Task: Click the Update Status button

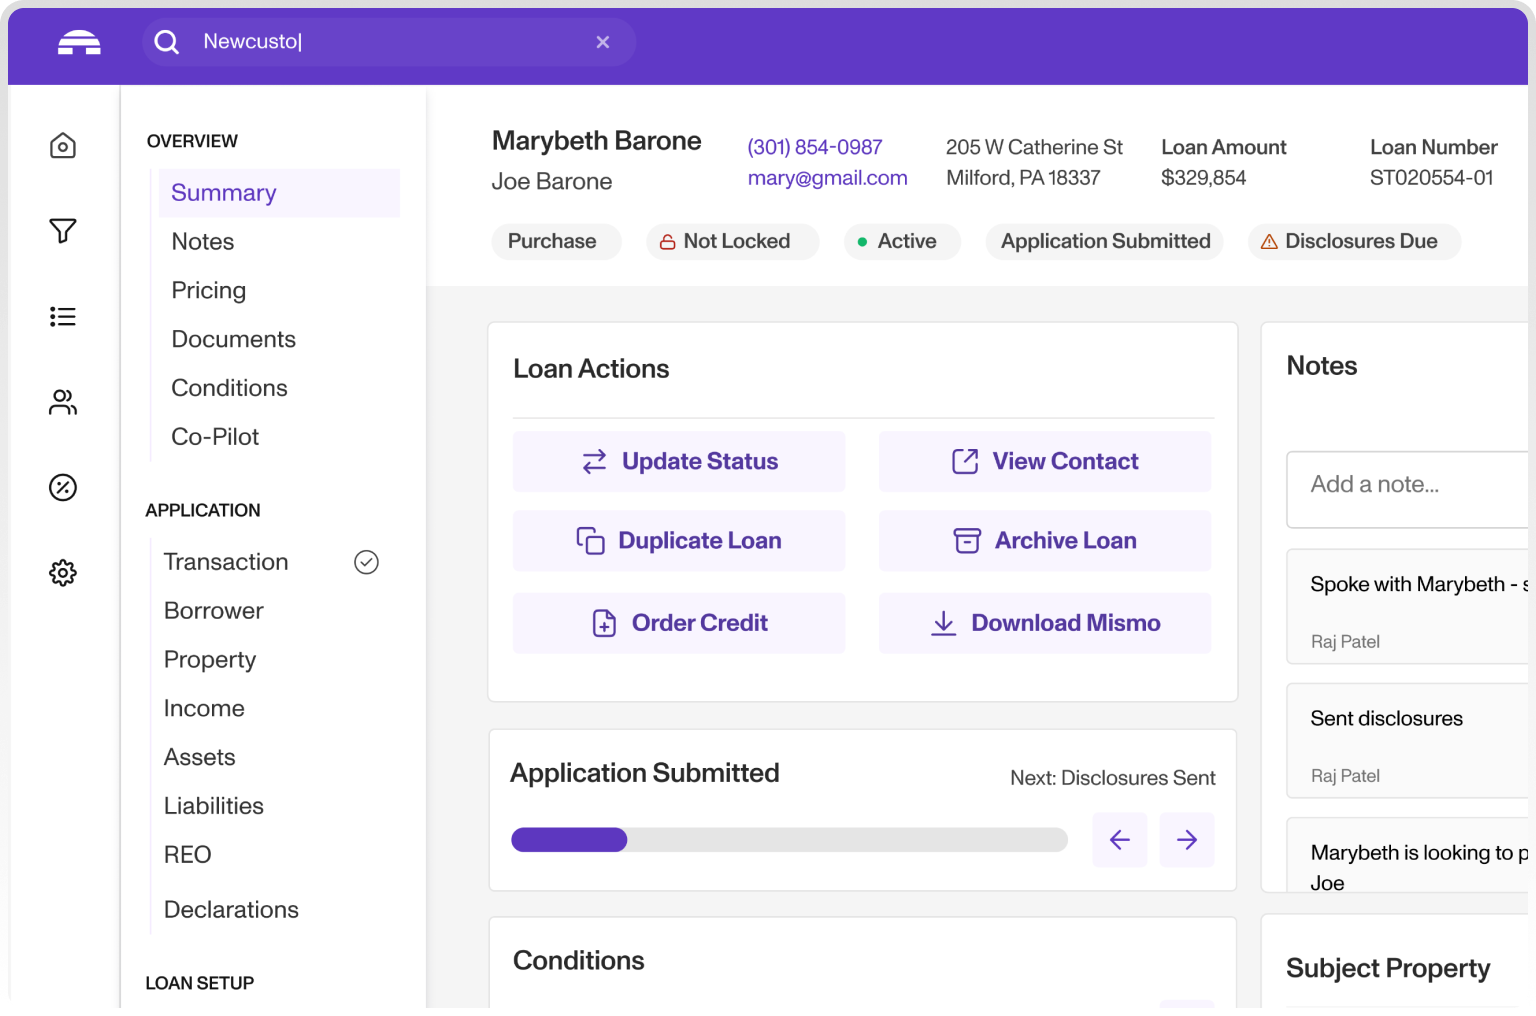Action: click(679, 461)
